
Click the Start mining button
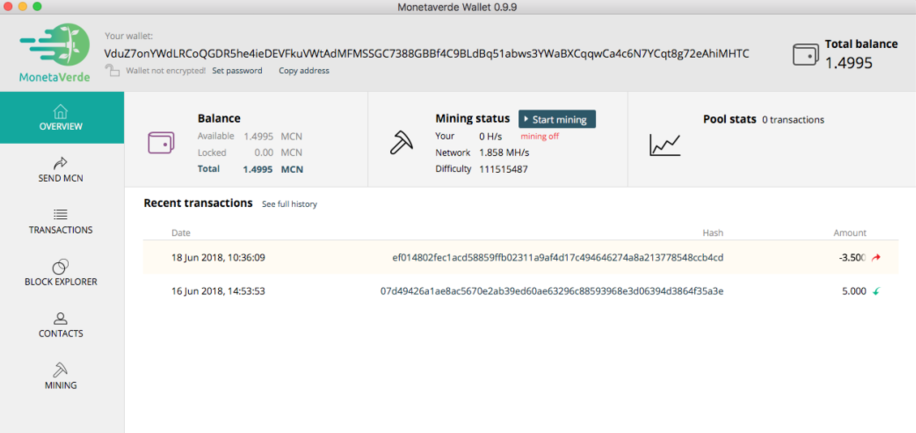coord(557,119)
